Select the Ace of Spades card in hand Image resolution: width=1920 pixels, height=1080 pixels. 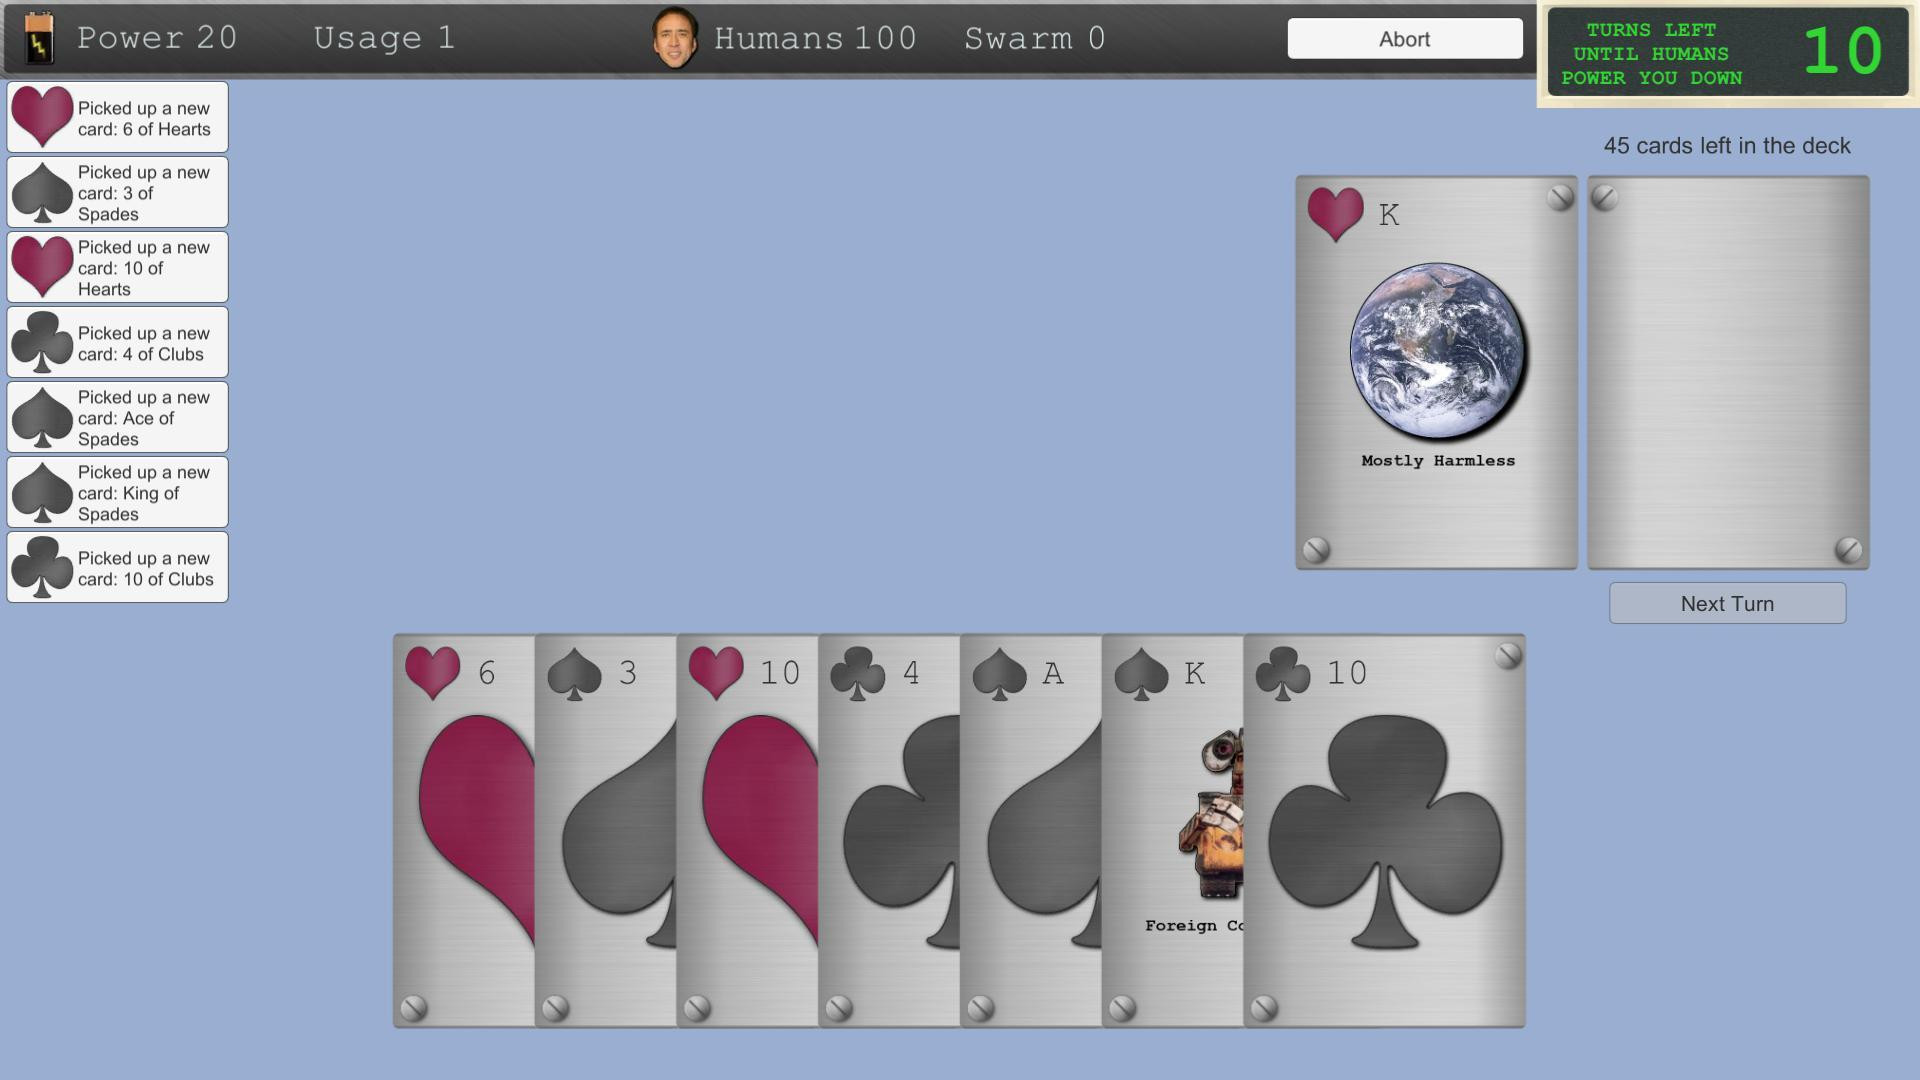point(1032,830)
